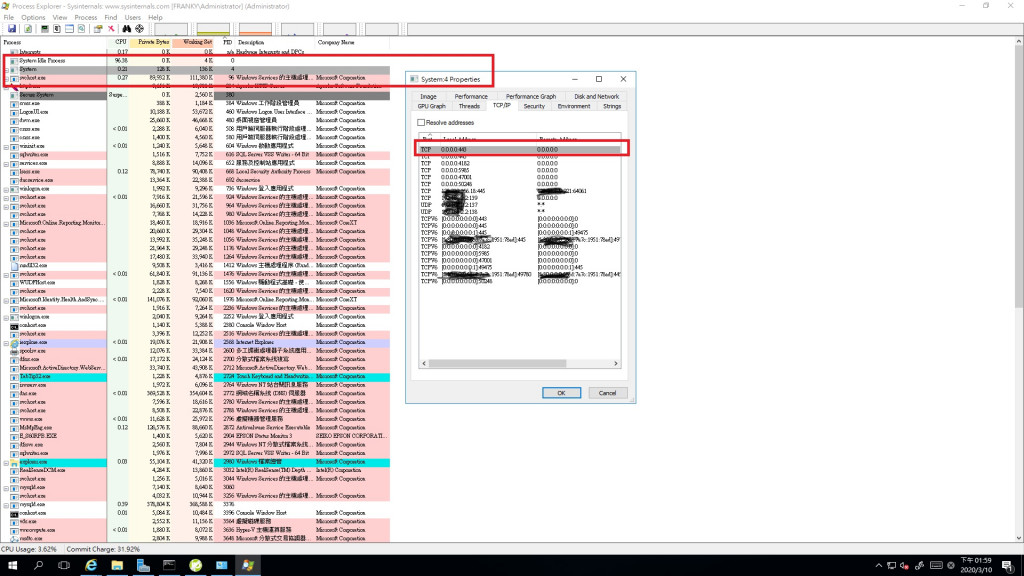This screenshot has width=1024, height=576.
Task: Click the View DLLs/Handles toolbar icon
Action: (82, 29)
